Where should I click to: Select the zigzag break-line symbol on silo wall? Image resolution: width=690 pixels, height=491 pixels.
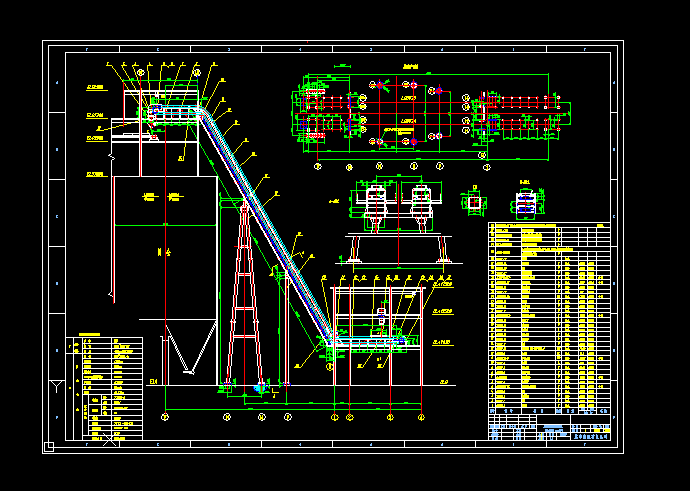tap(111, 157)
